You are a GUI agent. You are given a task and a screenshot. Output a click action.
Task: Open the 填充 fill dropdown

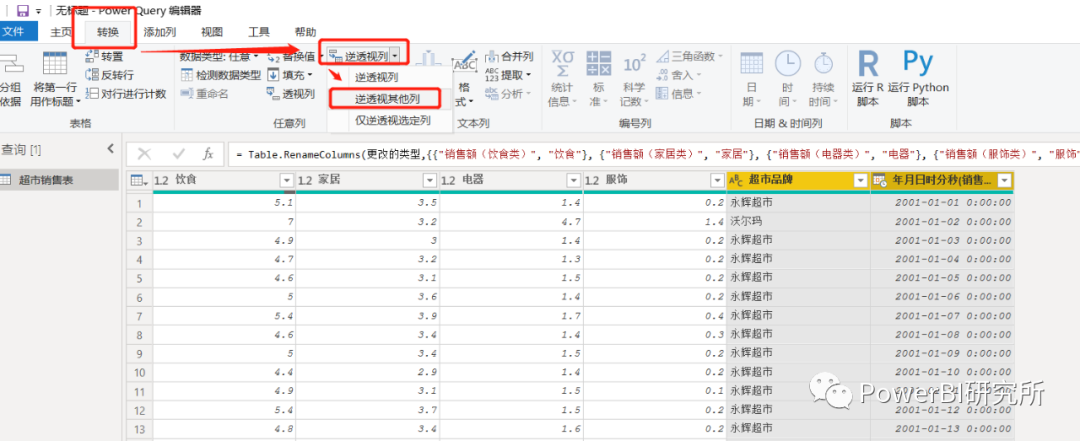pos(290,75)
